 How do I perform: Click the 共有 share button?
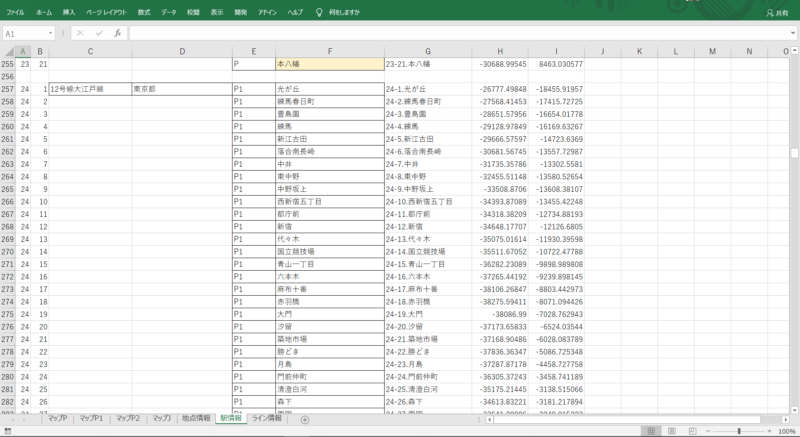[777, 13]
